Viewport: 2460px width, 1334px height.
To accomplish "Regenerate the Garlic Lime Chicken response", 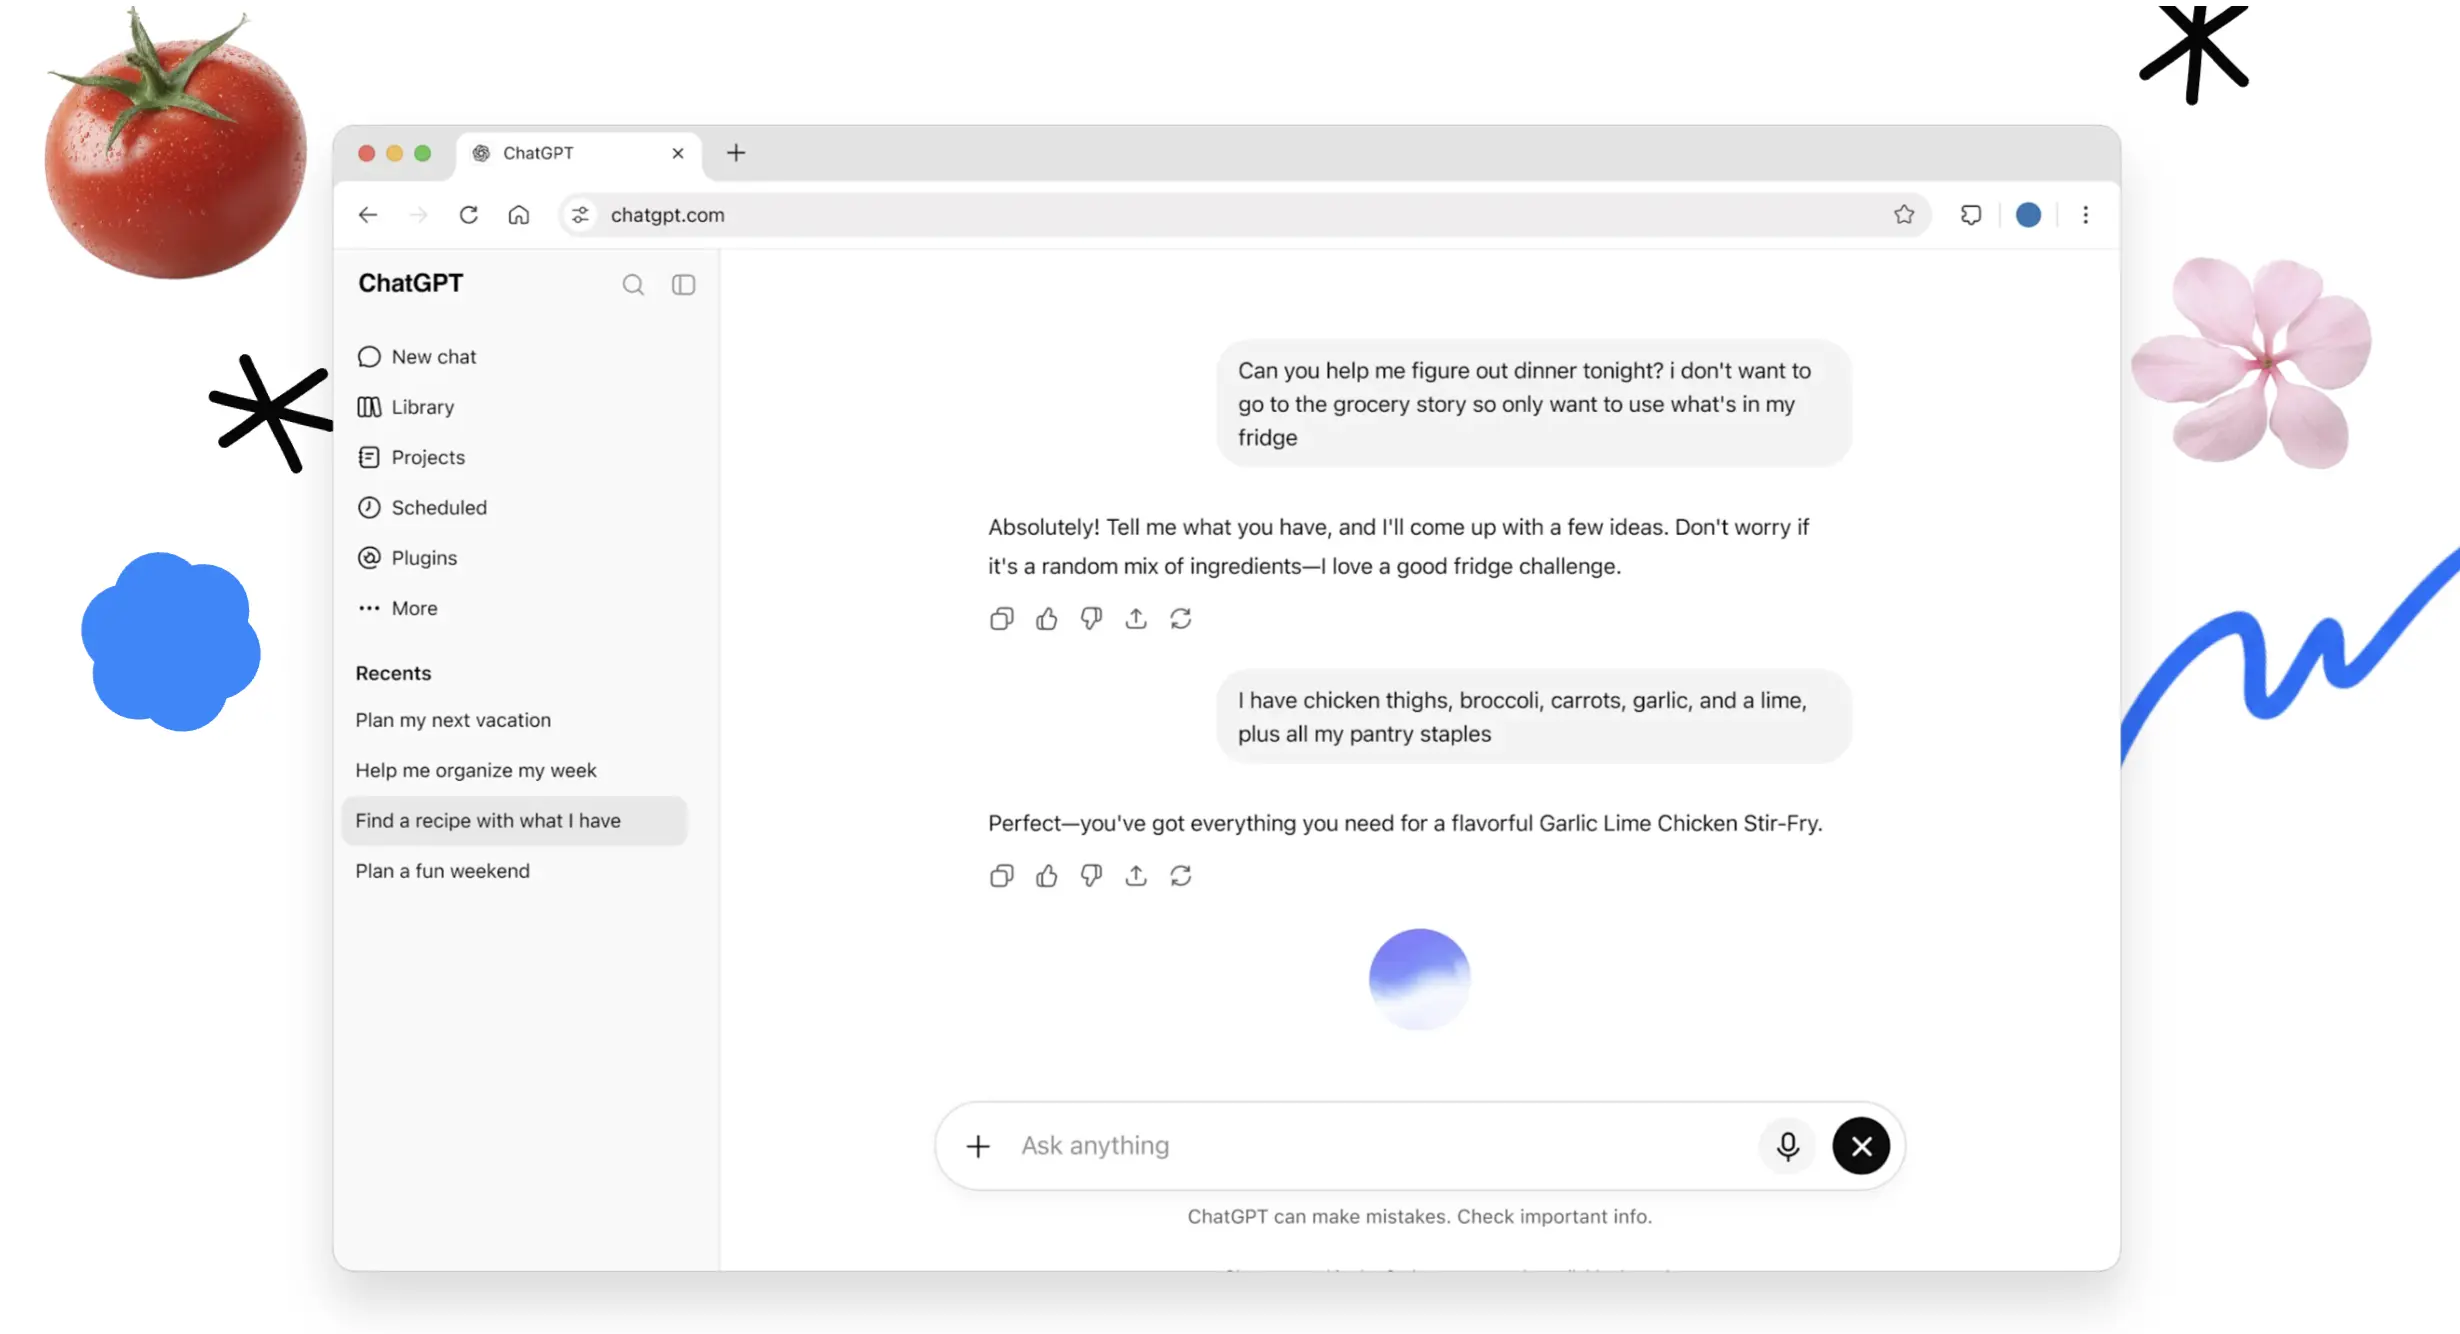I will [x=1181, y=876].
